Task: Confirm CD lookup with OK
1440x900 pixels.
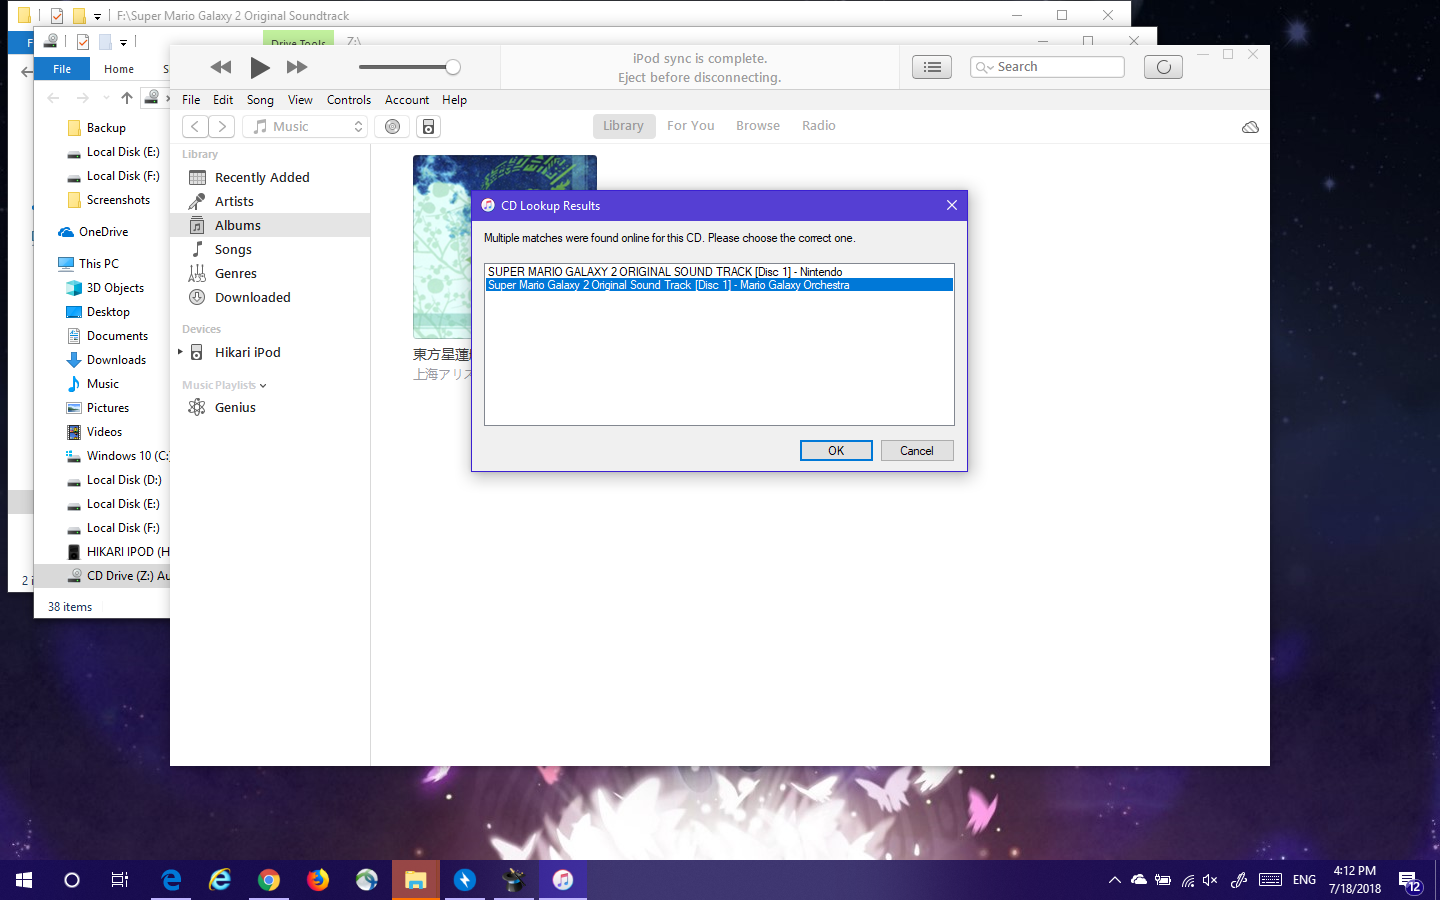Action: pos(836,451)
